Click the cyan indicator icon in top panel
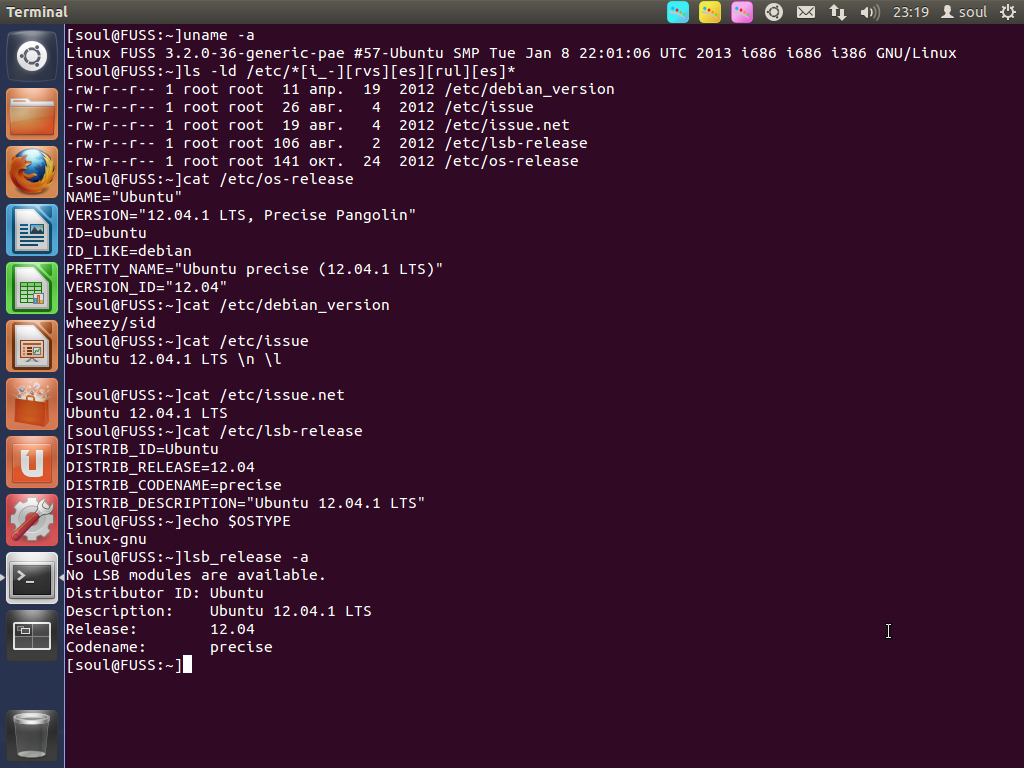 678,12
